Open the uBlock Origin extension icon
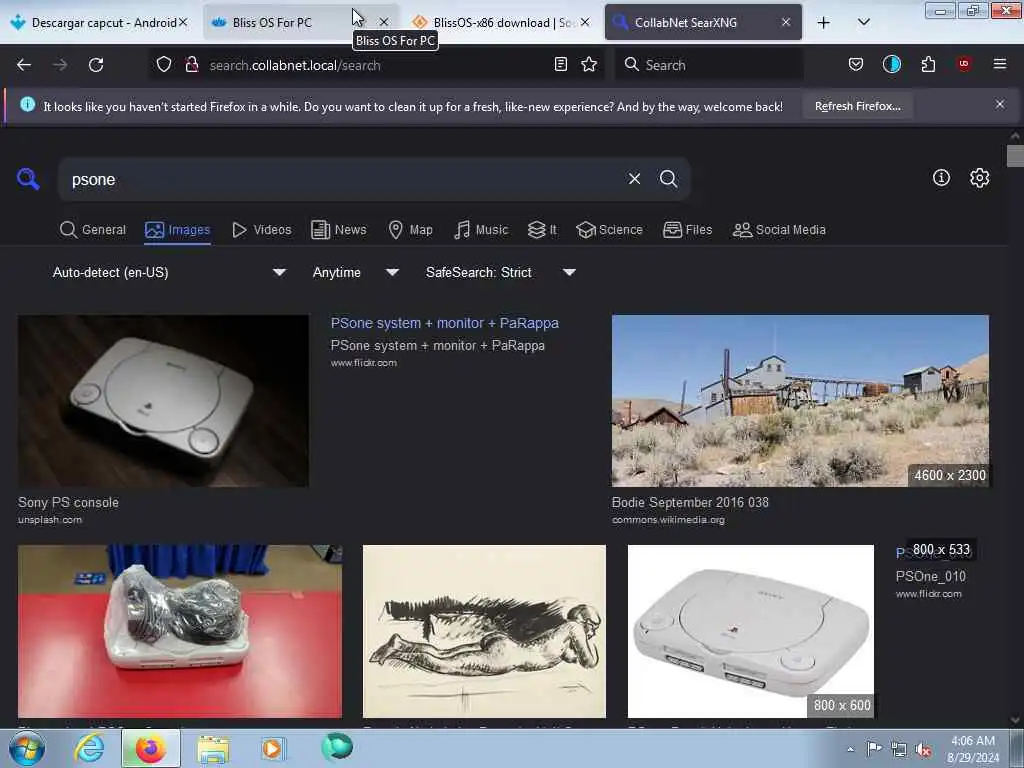 click(964, 64)
